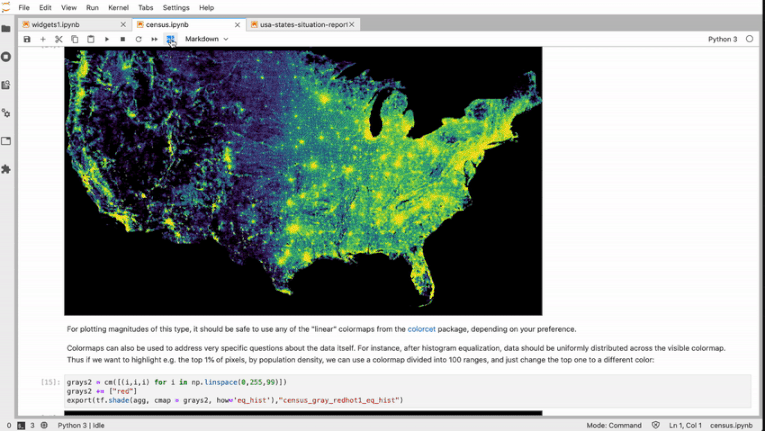Switch to the widgets1.ipynb tab

click(x=74, y=24)
